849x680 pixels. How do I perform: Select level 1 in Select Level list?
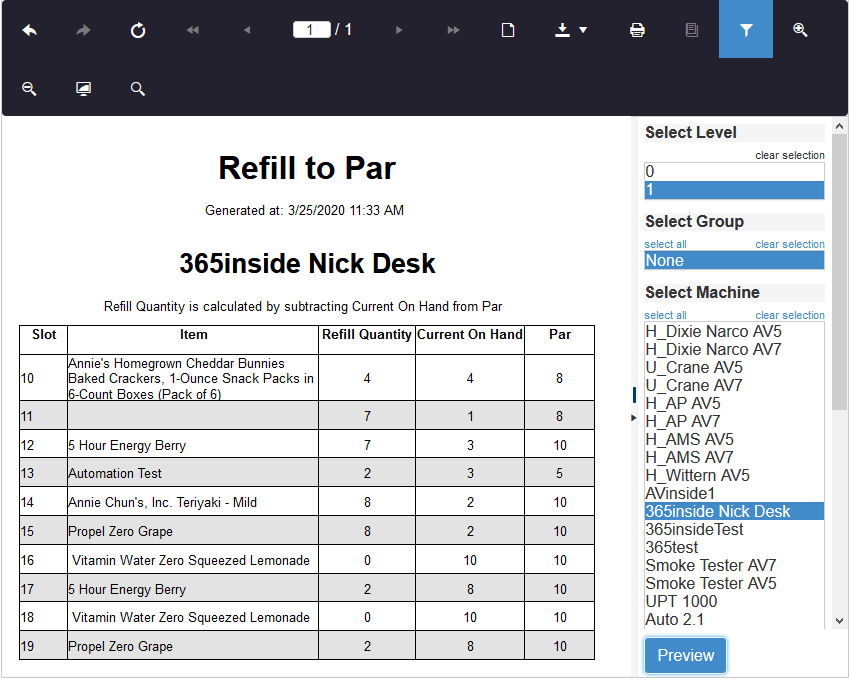[x=734, y=190]
